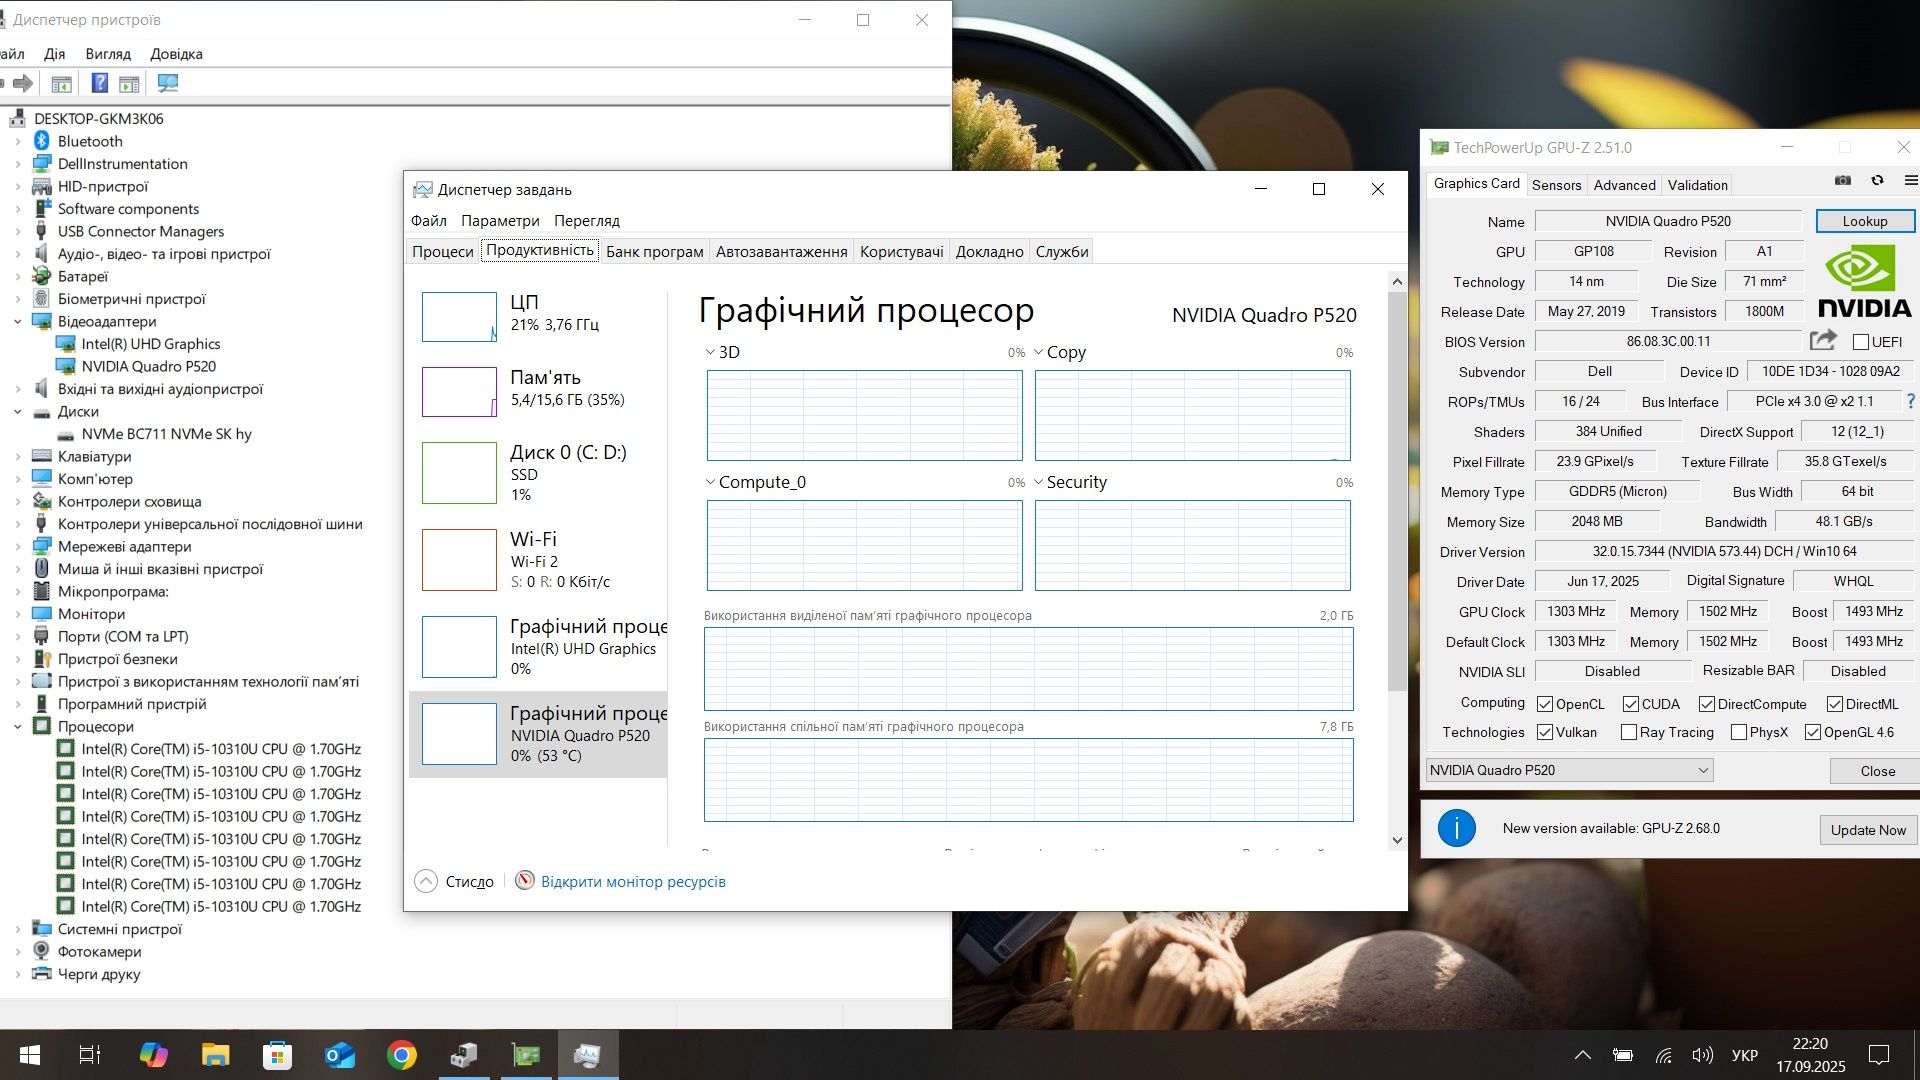Open the Compute_0 graph engine dropdown
This screenshot has width=1920, height=1080.
[x=710, y=482]
